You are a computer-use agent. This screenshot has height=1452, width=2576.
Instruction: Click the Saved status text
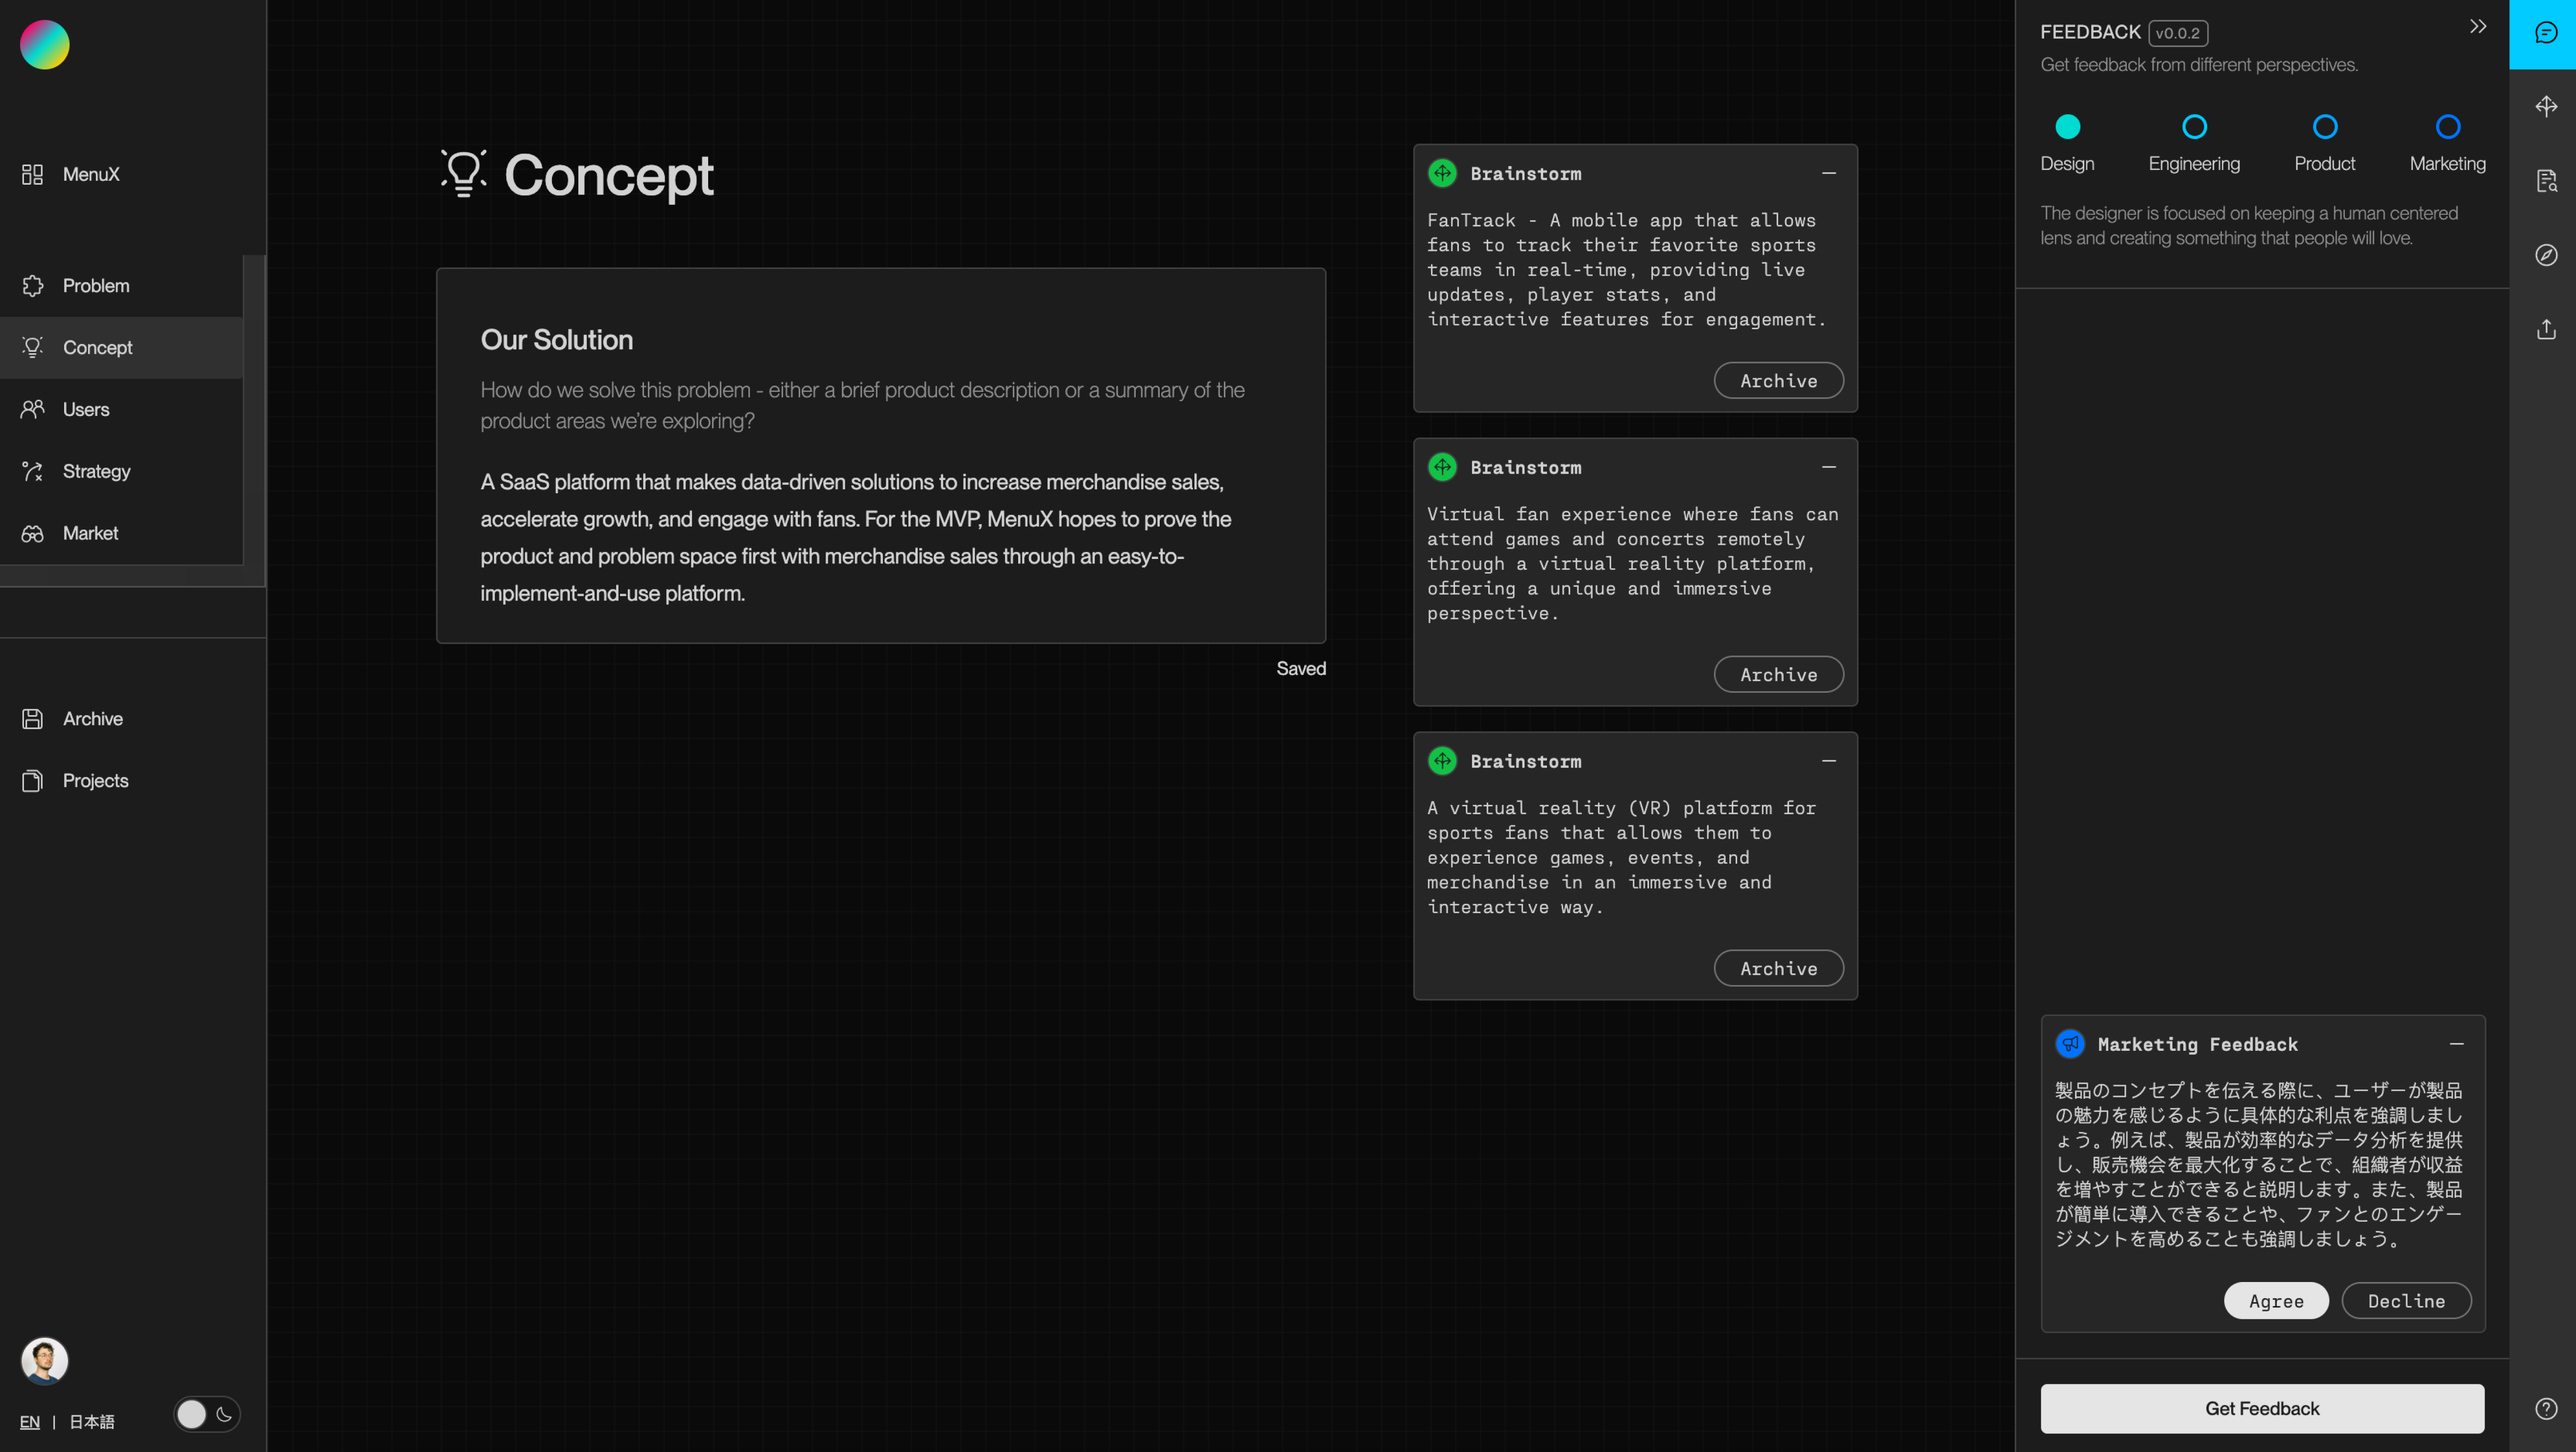(1301, 669)
